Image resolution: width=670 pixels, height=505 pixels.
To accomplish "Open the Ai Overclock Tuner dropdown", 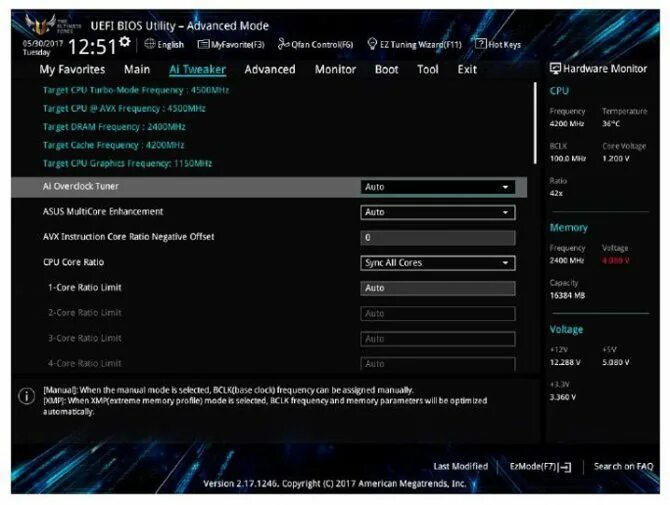I will tap(438, 187).
